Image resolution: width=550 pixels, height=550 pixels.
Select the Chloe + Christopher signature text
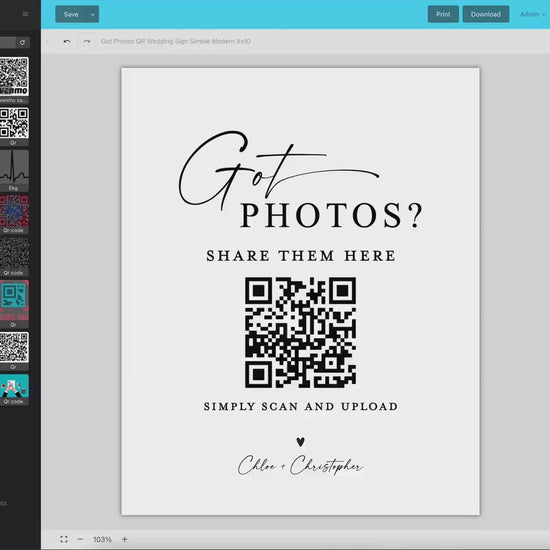click(300, 465)
